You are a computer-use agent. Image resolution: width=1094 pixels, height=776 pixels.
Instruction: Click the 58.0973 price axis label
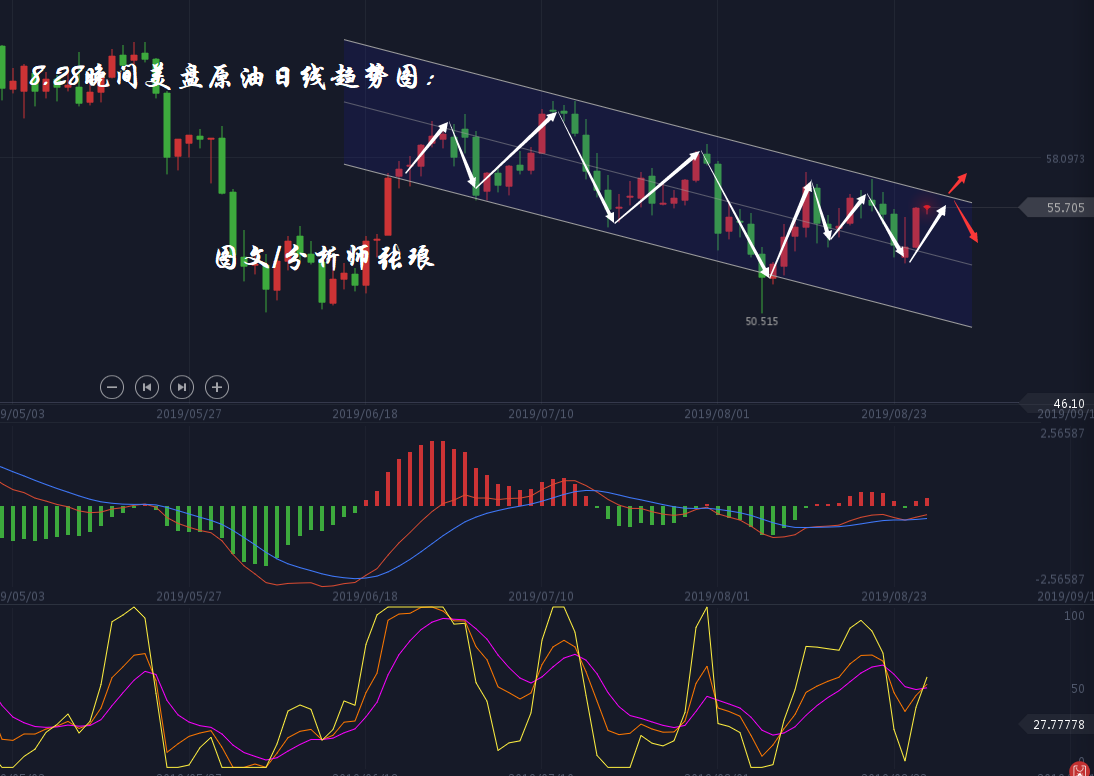(1064, 158)
